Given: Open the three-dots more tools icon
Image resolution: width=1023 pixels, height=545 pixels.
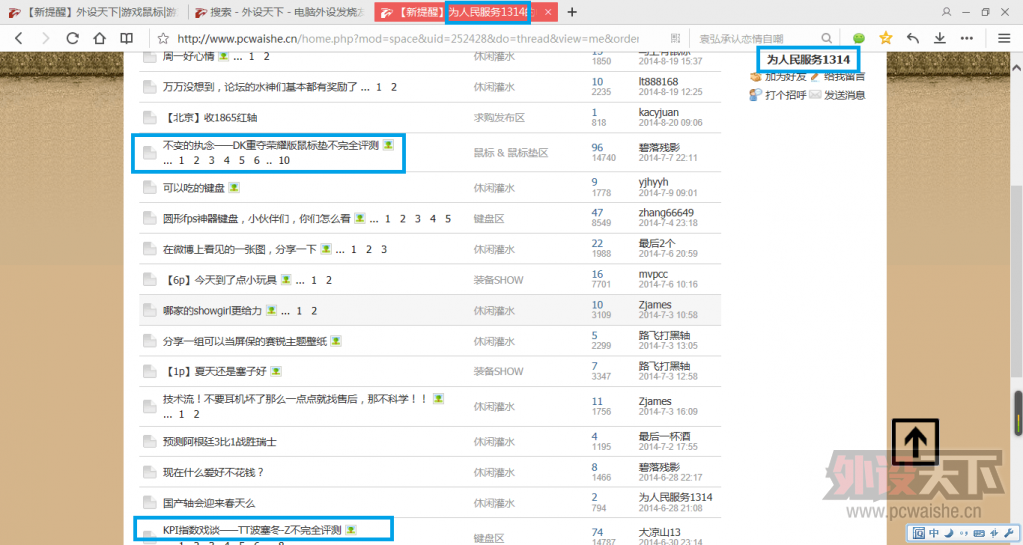Looking at the screenshot, I should tap(967, 39).
